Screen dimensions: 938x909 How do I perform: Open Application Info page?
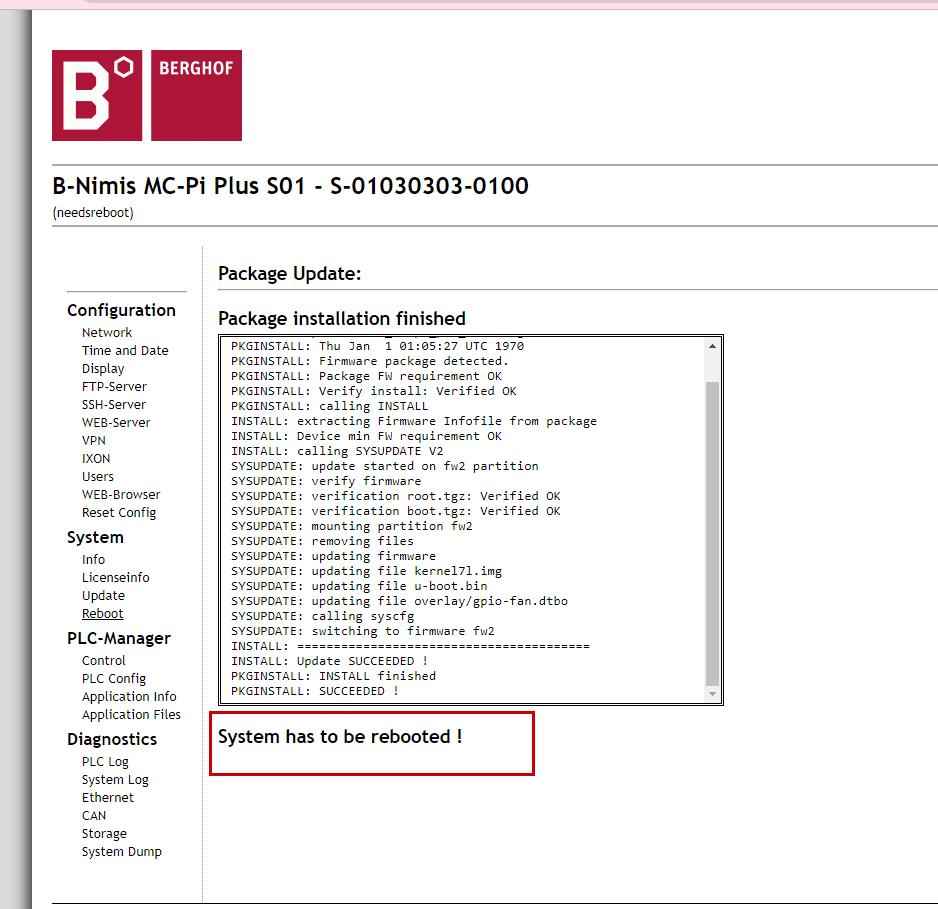129,697
